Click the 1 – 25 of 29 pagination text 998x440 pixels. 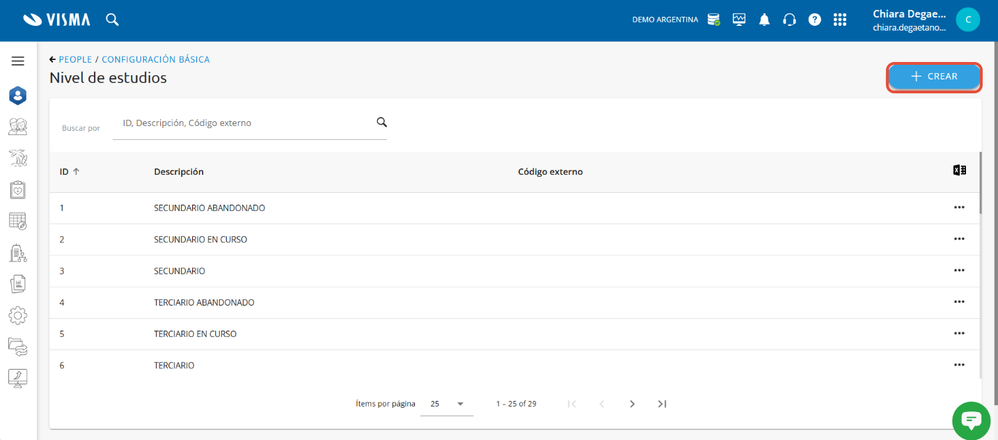pos(516,404)
